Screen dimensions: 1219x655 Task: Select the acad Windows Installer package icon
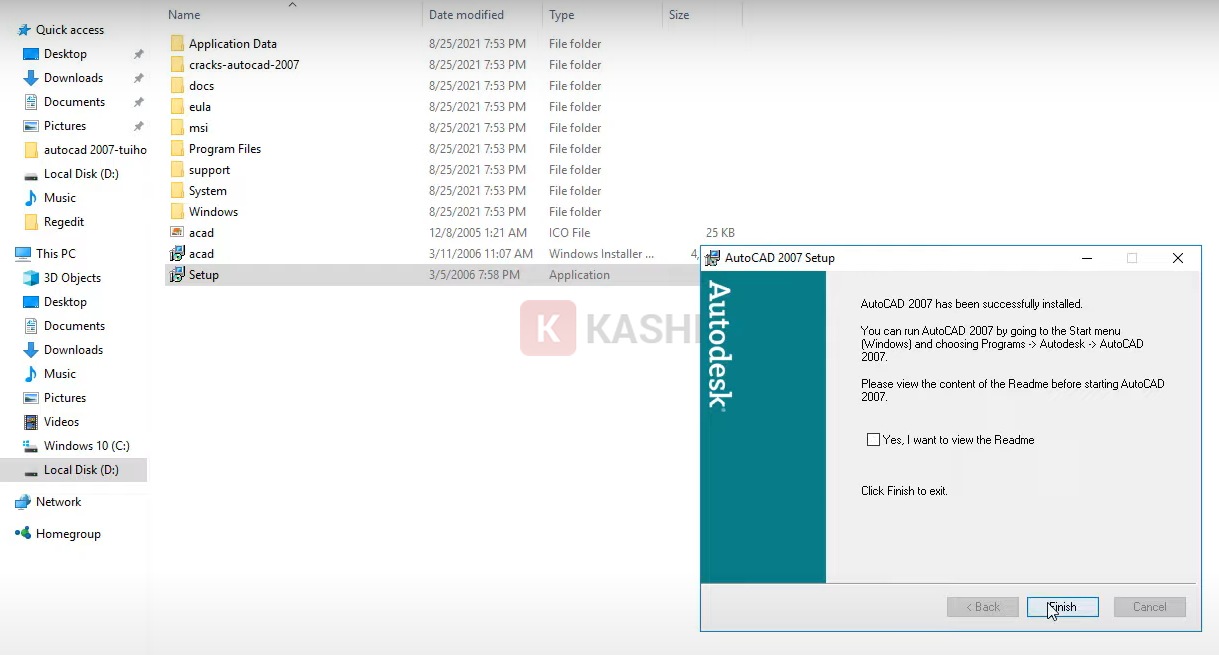177,254
